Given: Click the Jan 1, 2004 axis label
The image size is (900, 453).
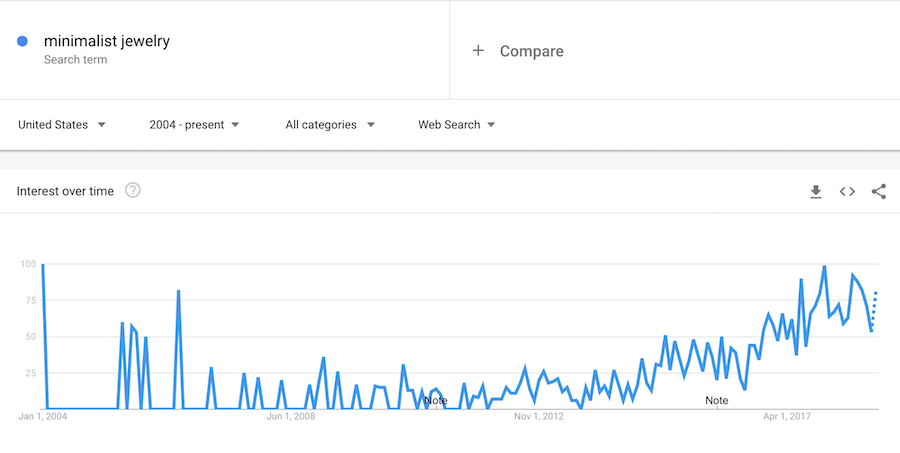Looking at the screenshot, I should pos(44,417).
